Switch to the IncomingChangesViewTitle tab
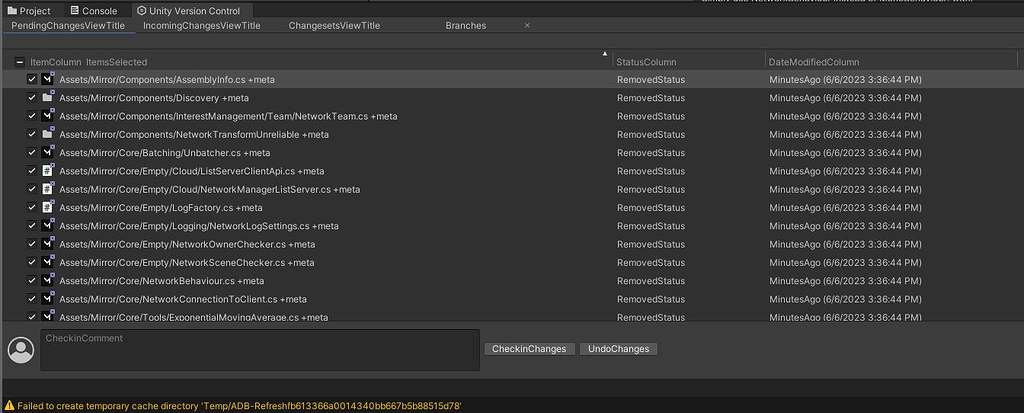Viewport: 1024px width, 413px height. [x=201, y=26]
